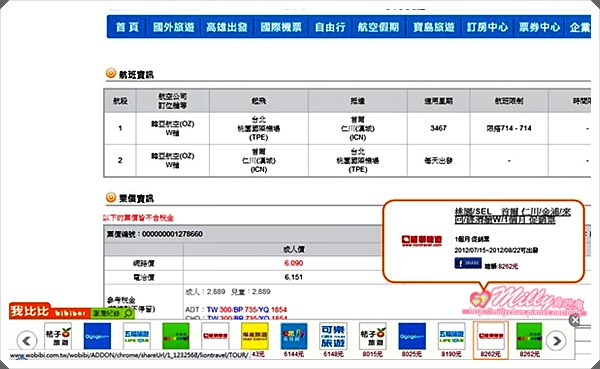This screenshot has width=600, height=369.
Task: Select ezfly thumbnail priced 6144元
Action: point(293,336)
